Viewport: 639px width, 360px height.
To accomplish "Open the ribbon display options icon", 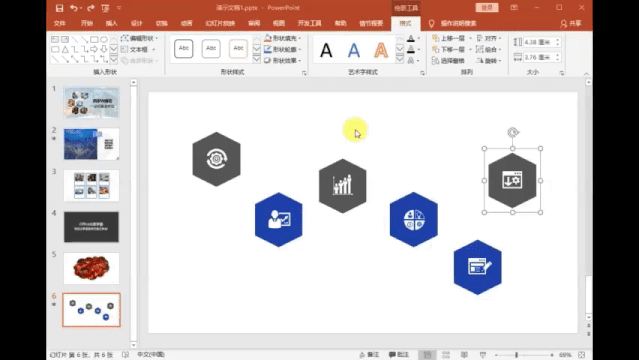I will [x=514, y=8].
